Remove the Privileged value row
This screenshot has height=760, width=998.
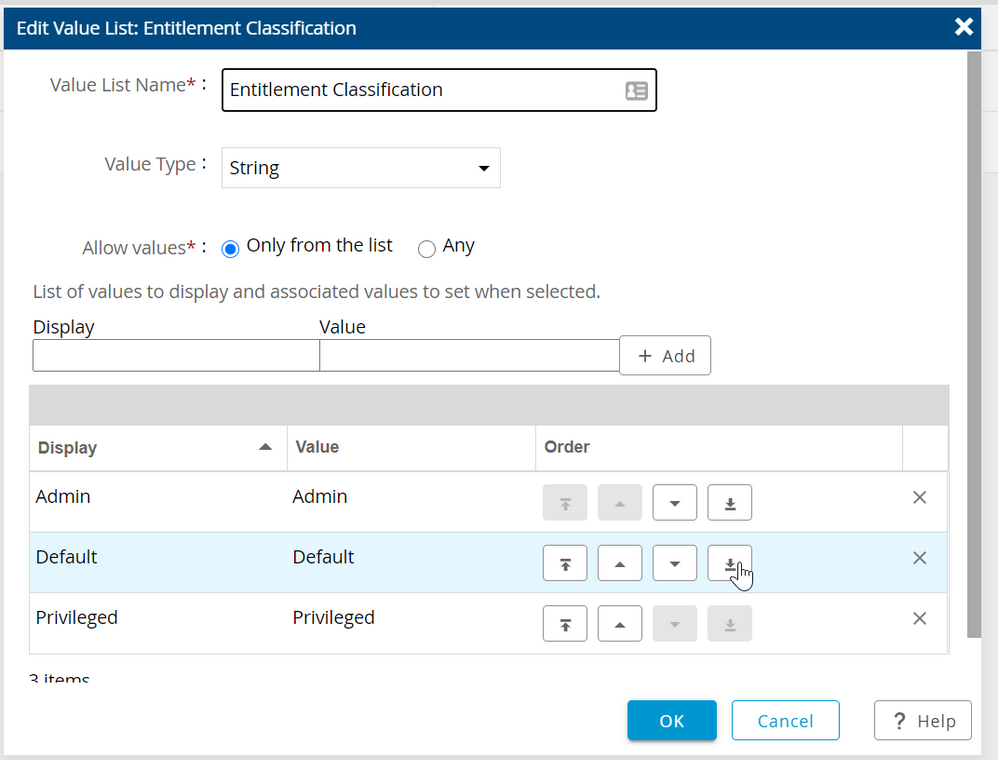pyautogui.click(x=919, y=619)
